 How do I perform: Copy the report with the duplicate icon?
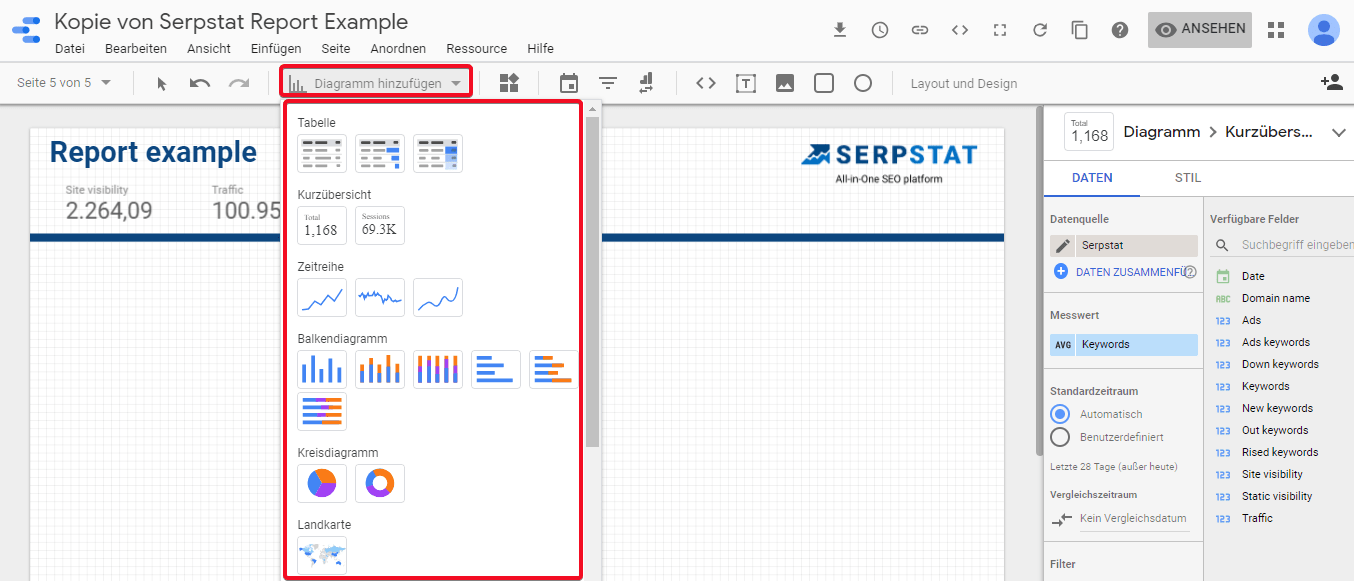[x=1080, y=30]
